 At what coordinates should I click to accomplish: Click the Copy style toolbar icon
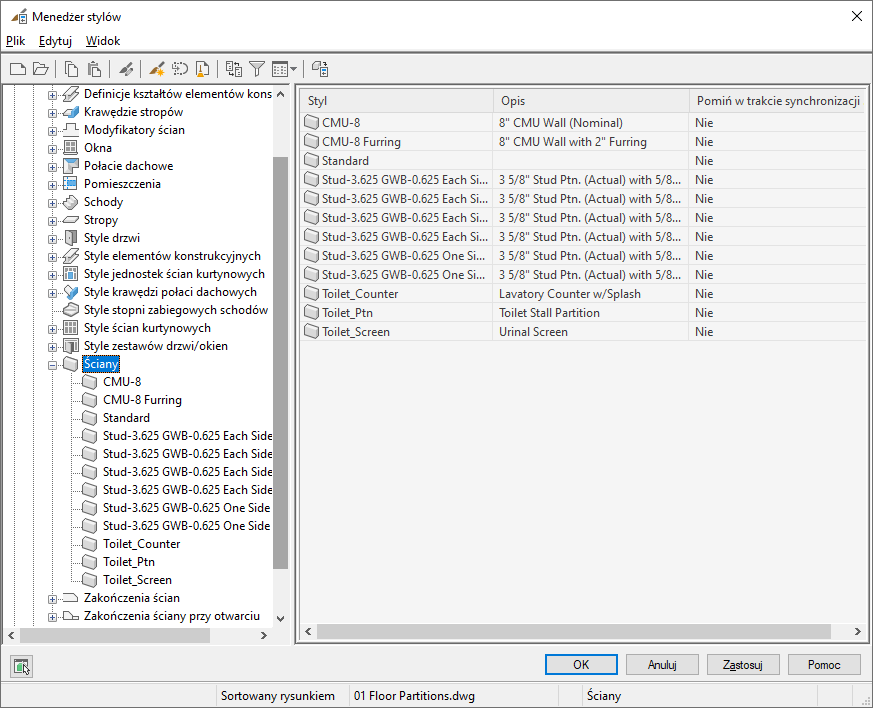pyautogui.click(x=71, y=69)
